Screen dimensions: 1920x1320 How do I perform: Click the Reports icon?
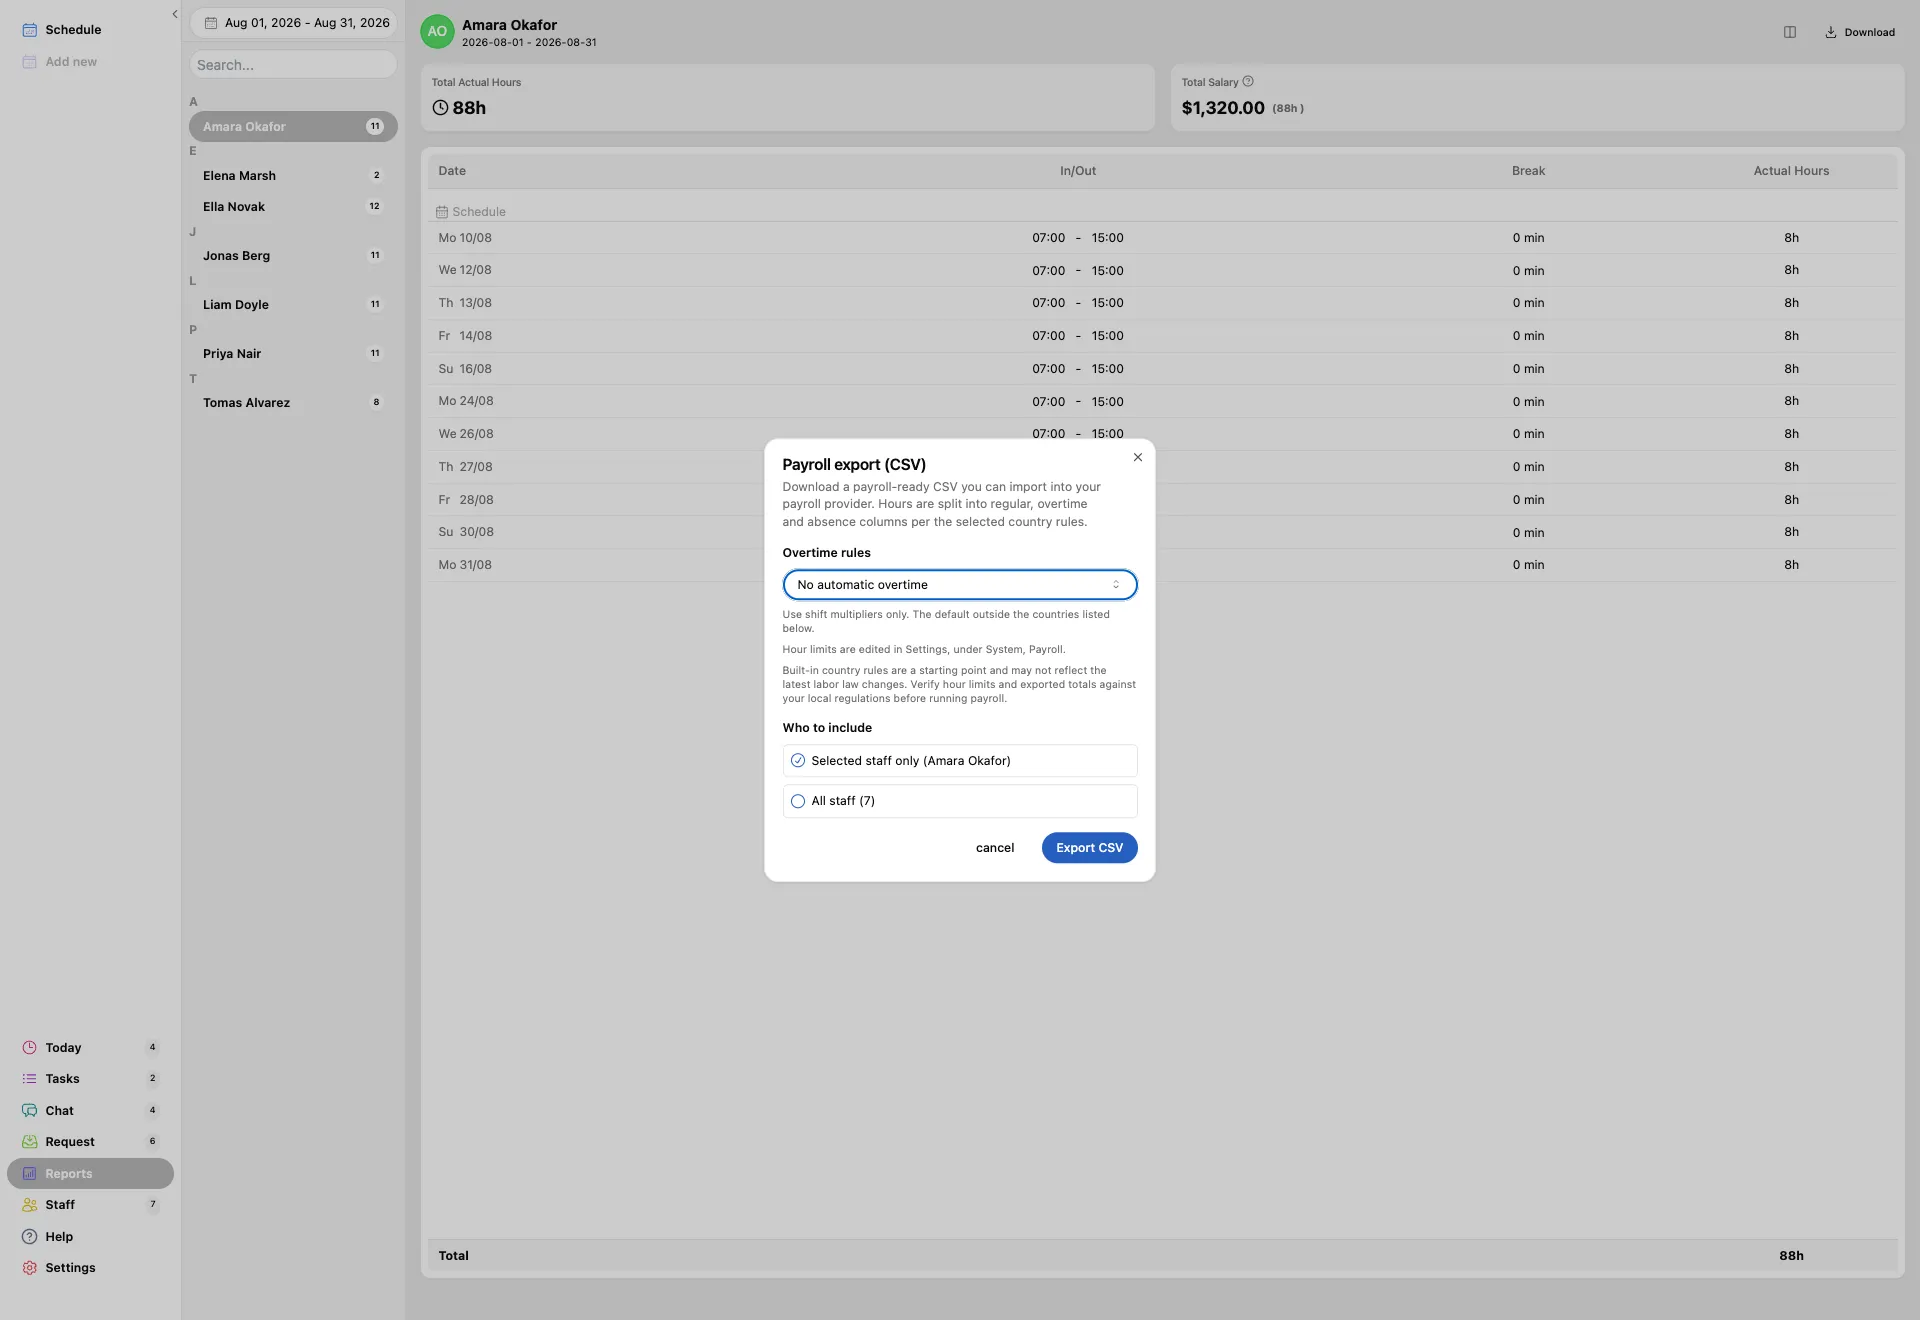click(30, 1174)
